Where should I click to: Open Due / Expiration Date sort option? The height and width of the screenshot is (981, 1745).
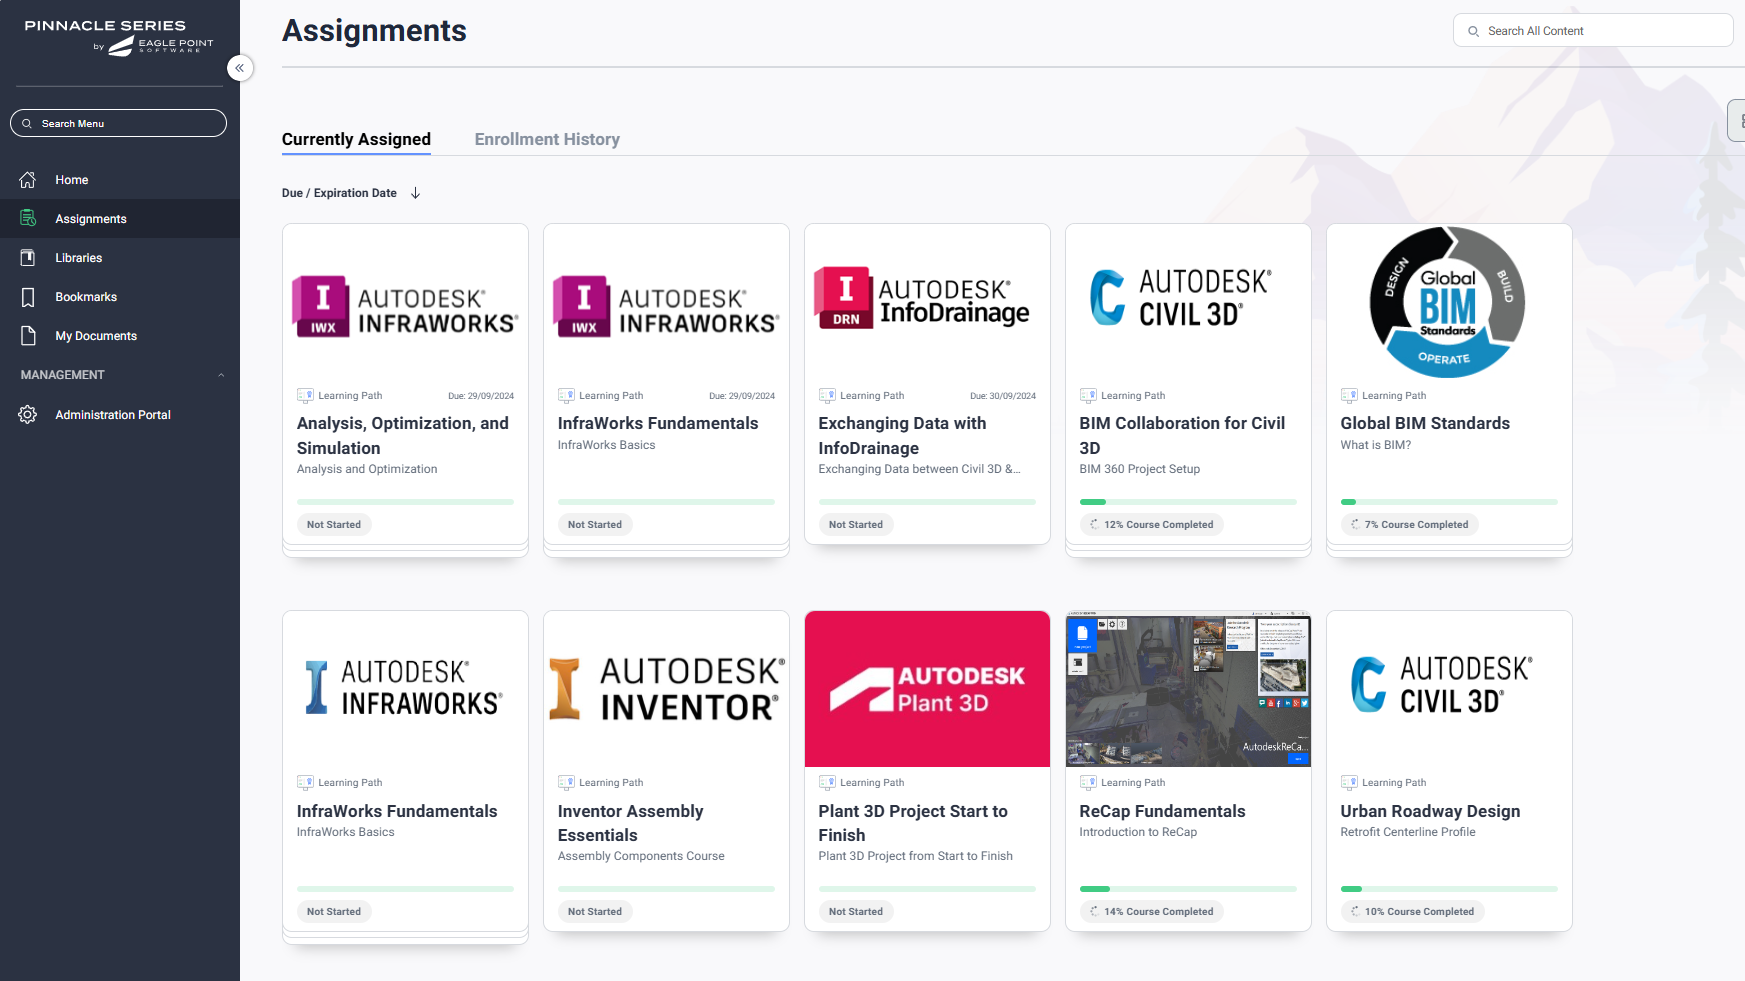[339, 193]
